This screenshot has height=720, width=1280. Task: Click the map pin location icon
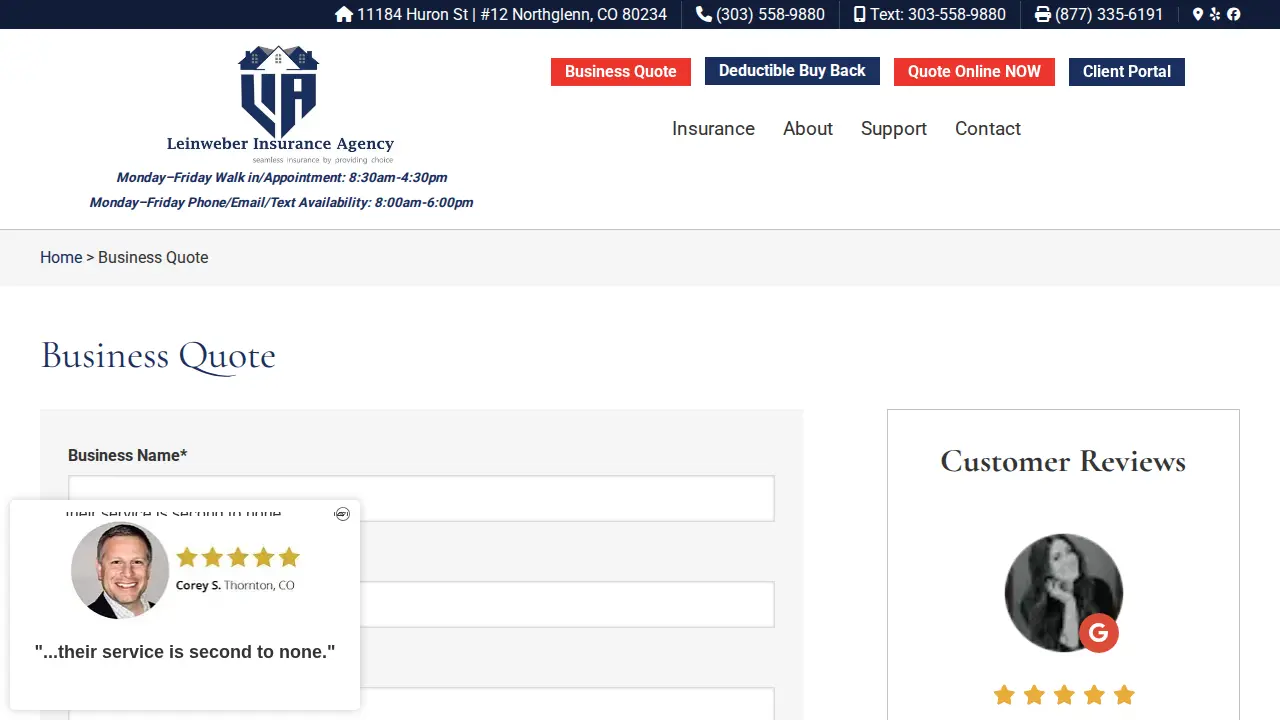click(1198, 14)
